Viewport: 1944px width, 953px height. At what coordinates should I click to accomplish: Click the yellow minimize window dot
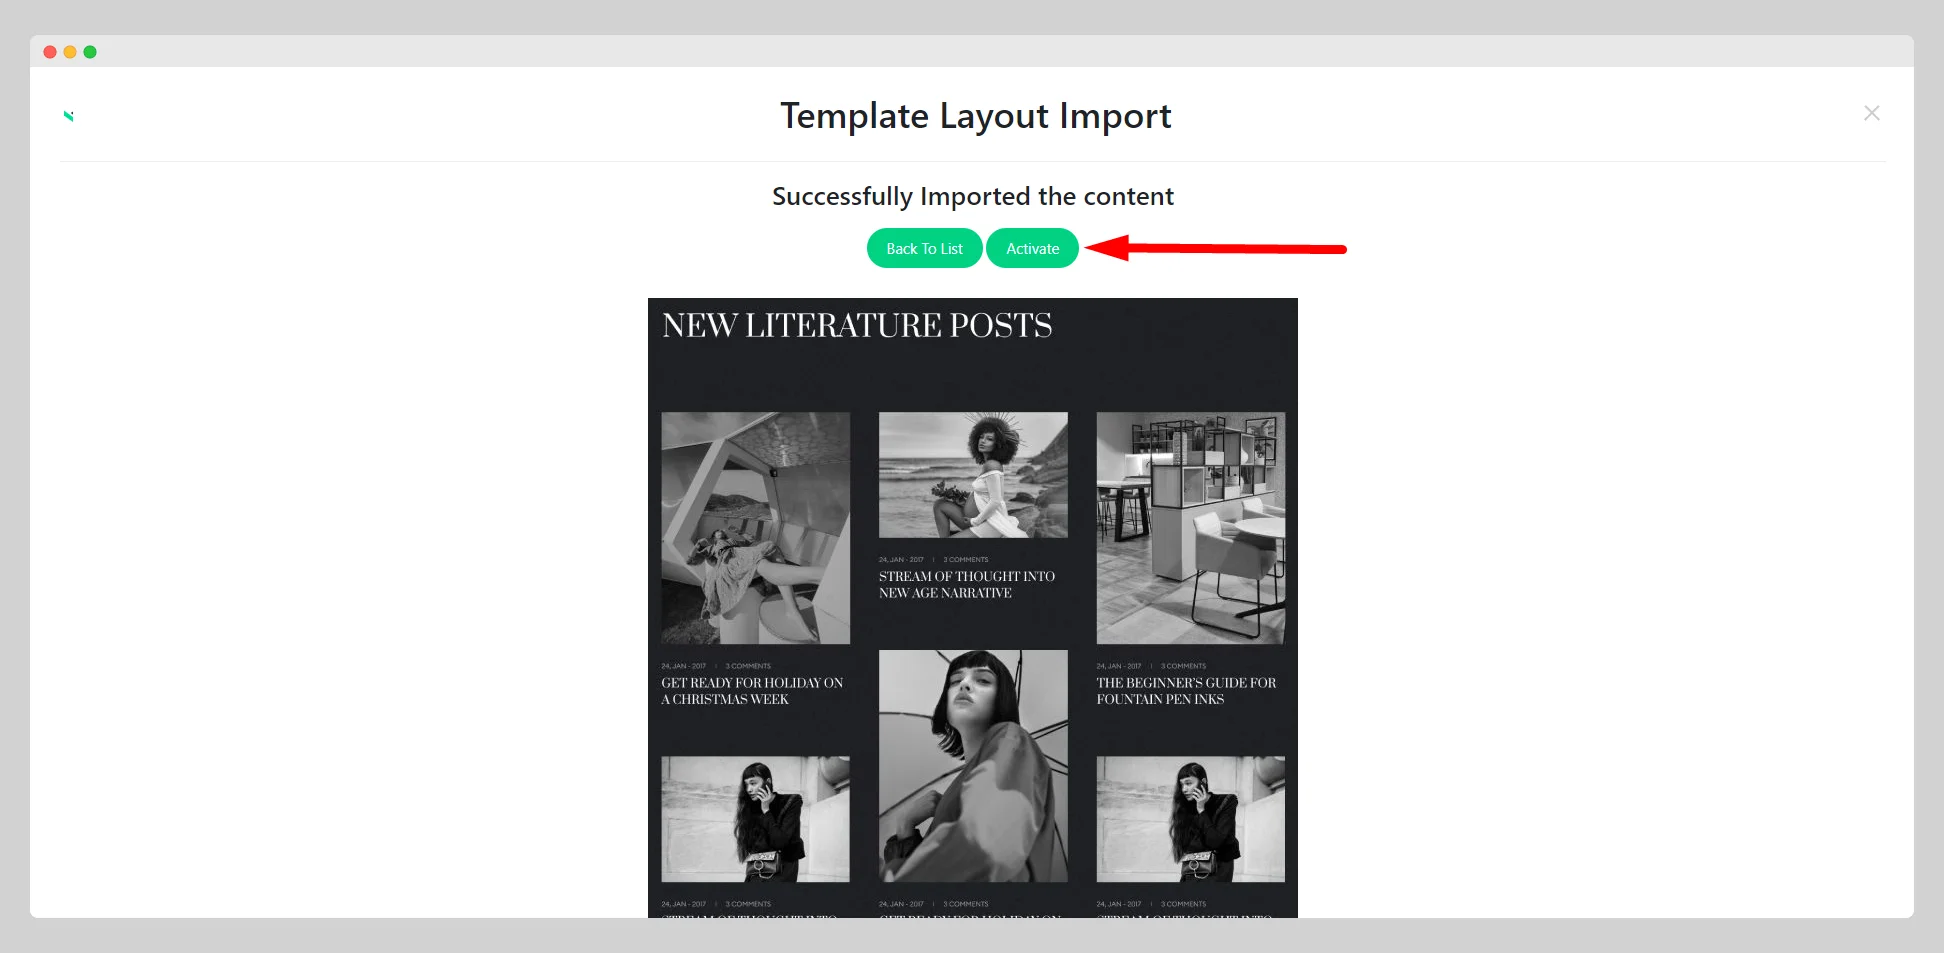pos(70,52)
